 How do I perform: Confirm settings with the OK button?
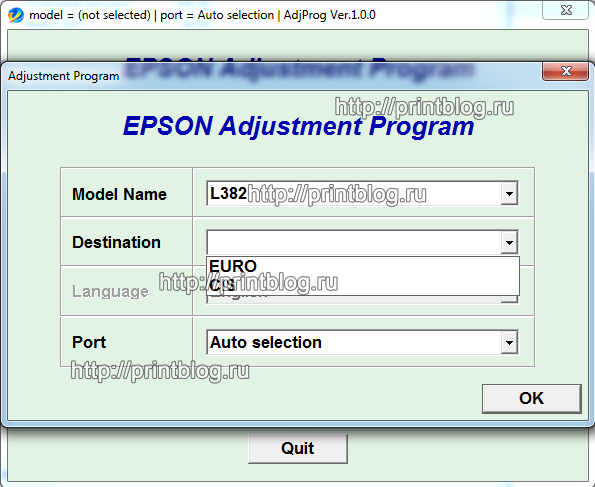pos(532,399)
